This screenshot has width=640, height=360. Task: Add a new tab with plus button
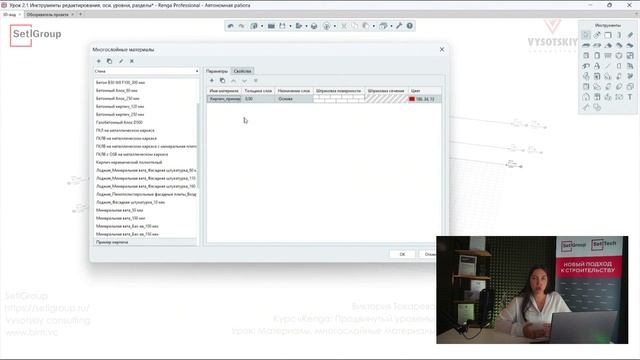[x=80, y=15]
